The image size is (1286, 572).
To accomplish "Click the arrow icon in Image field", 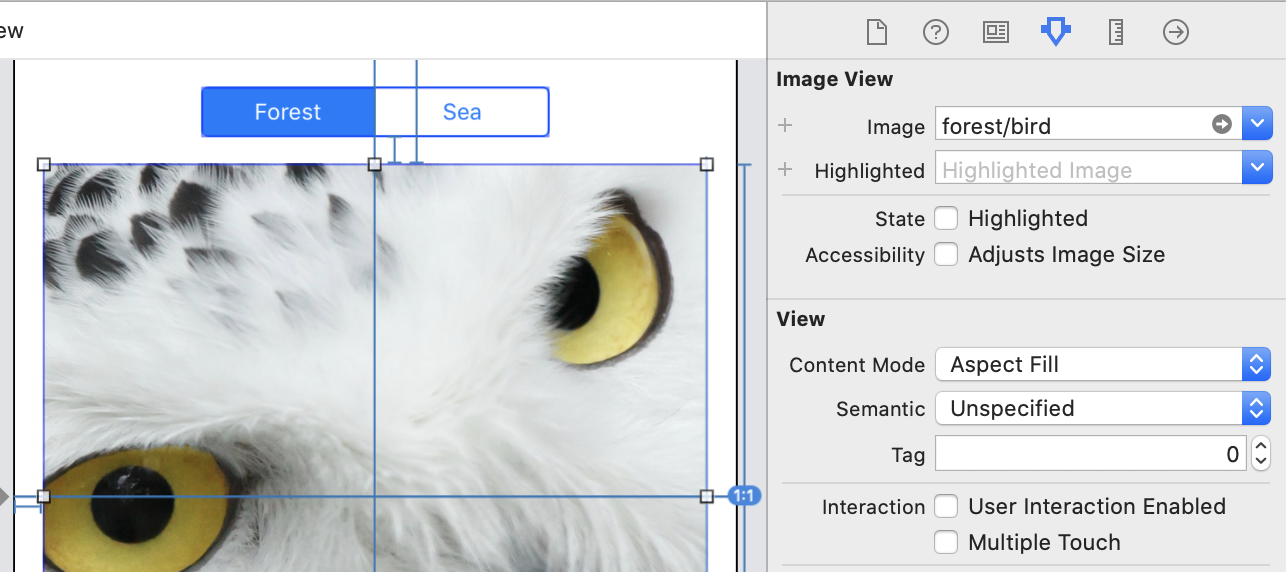I will [1221, 125].
